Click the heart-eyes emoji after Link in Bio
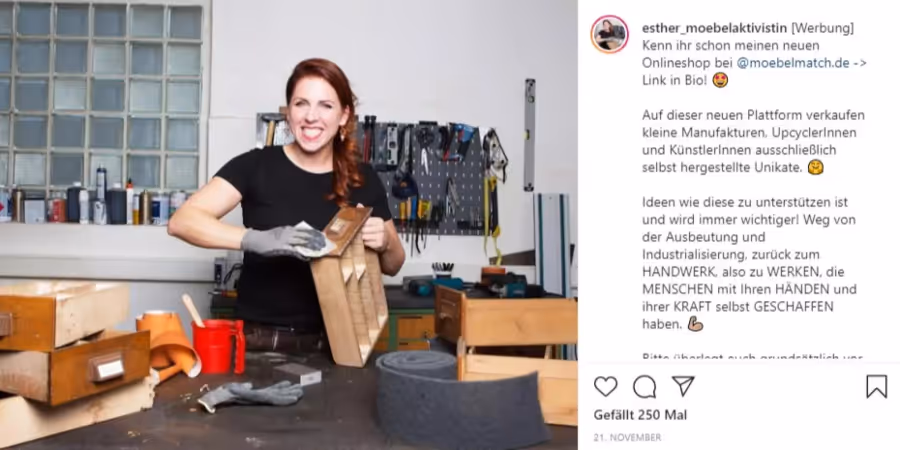 tap(720, 80)
